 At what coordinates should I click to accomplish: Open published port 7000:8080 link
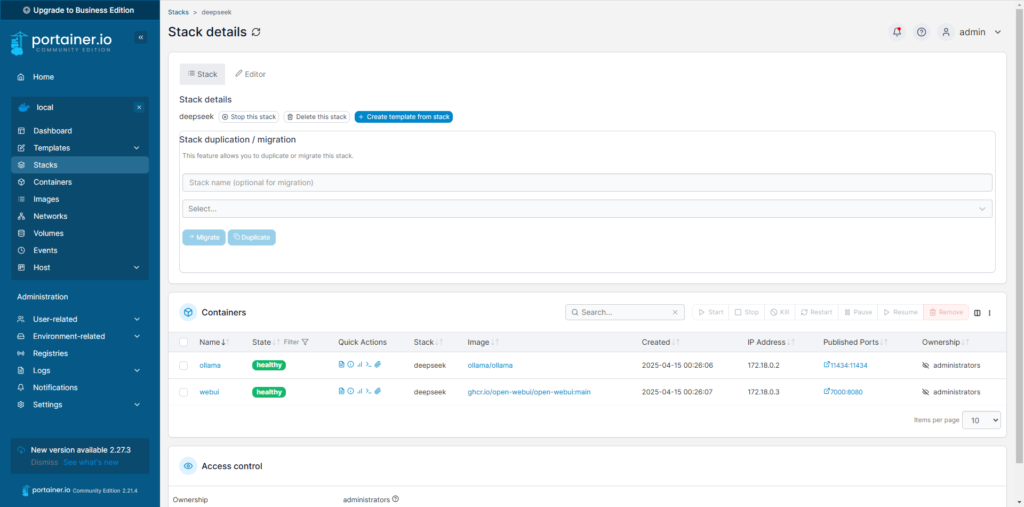coord(843,392)
